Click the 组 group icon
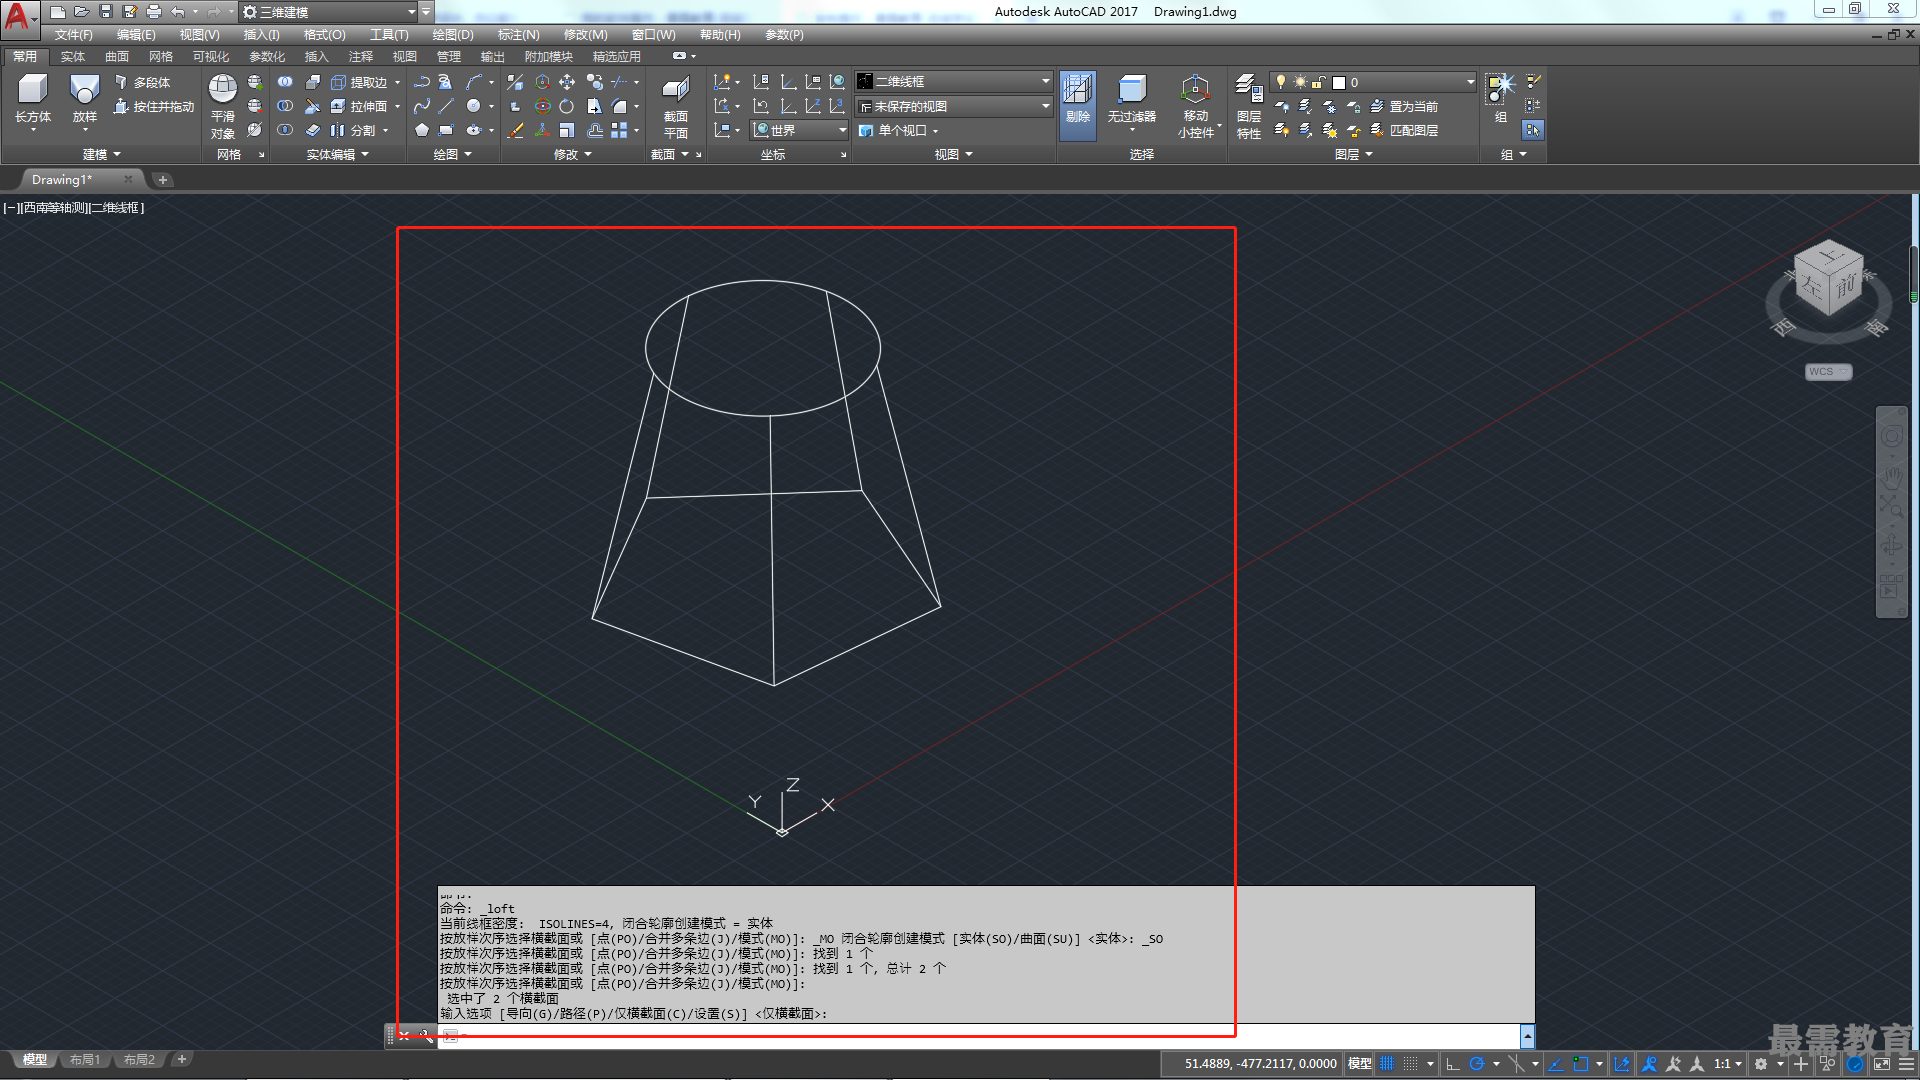 coord(1501,98)
